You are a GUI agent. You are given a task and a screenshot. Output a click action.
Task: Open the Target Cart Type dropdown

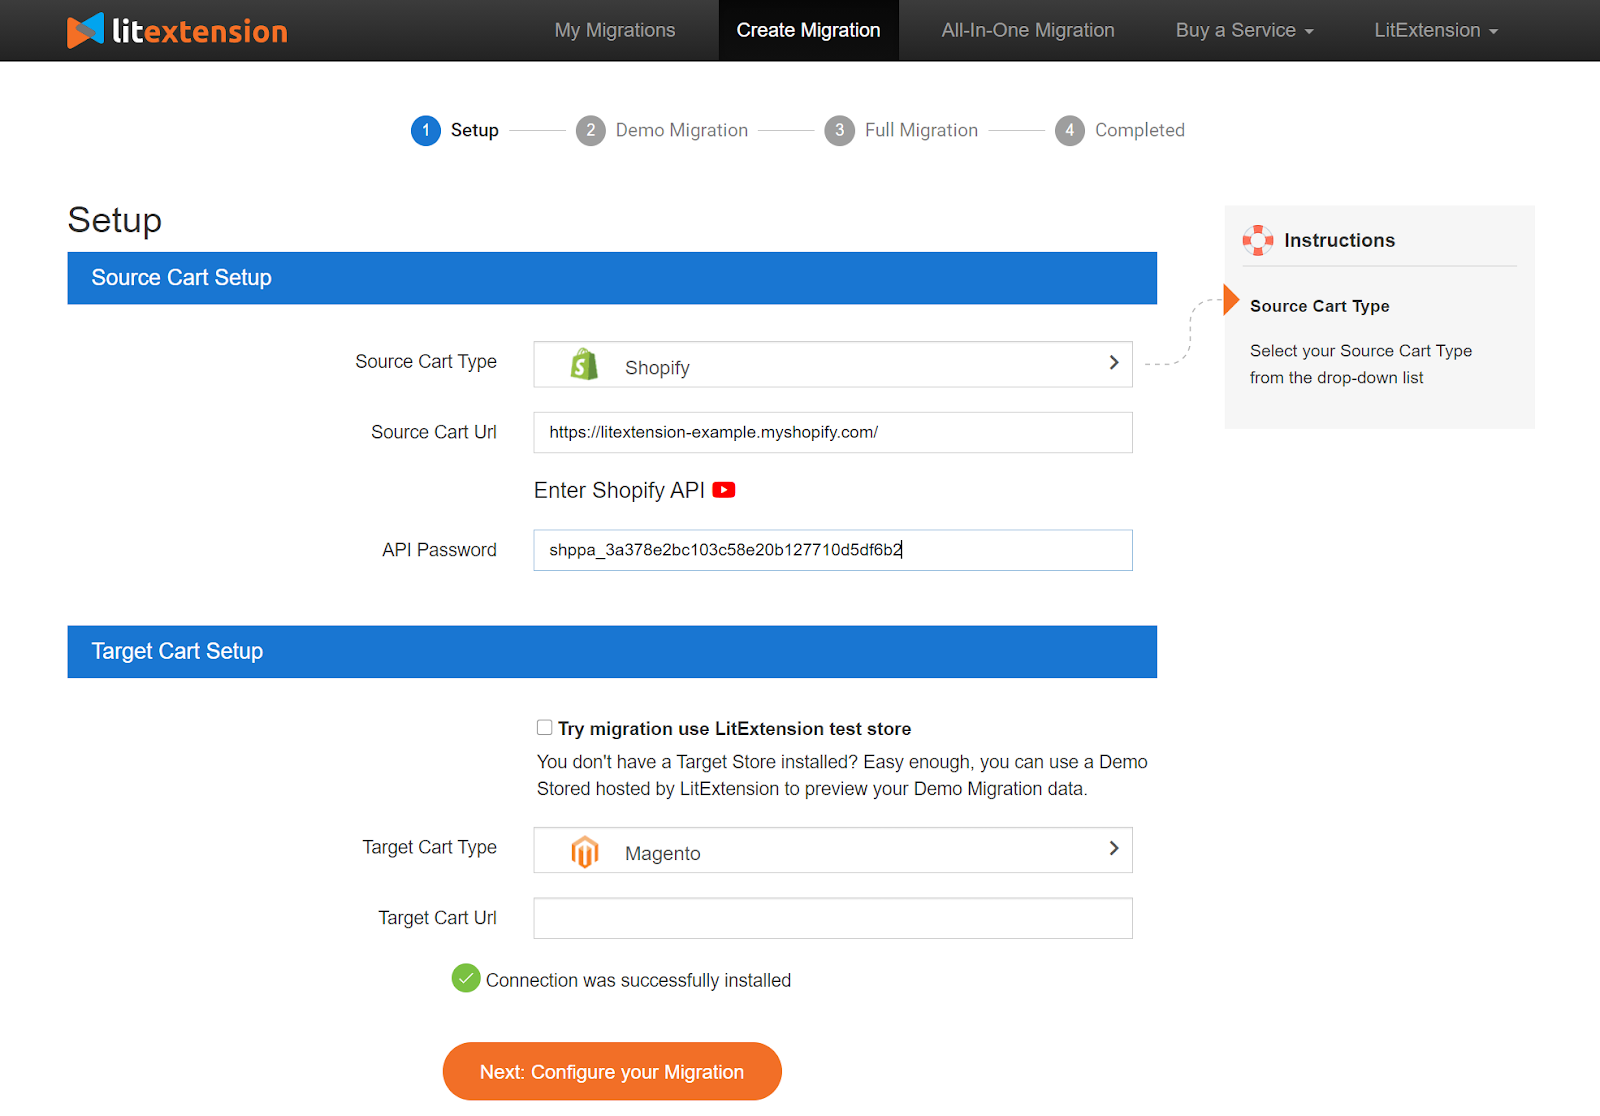(833, 850)
